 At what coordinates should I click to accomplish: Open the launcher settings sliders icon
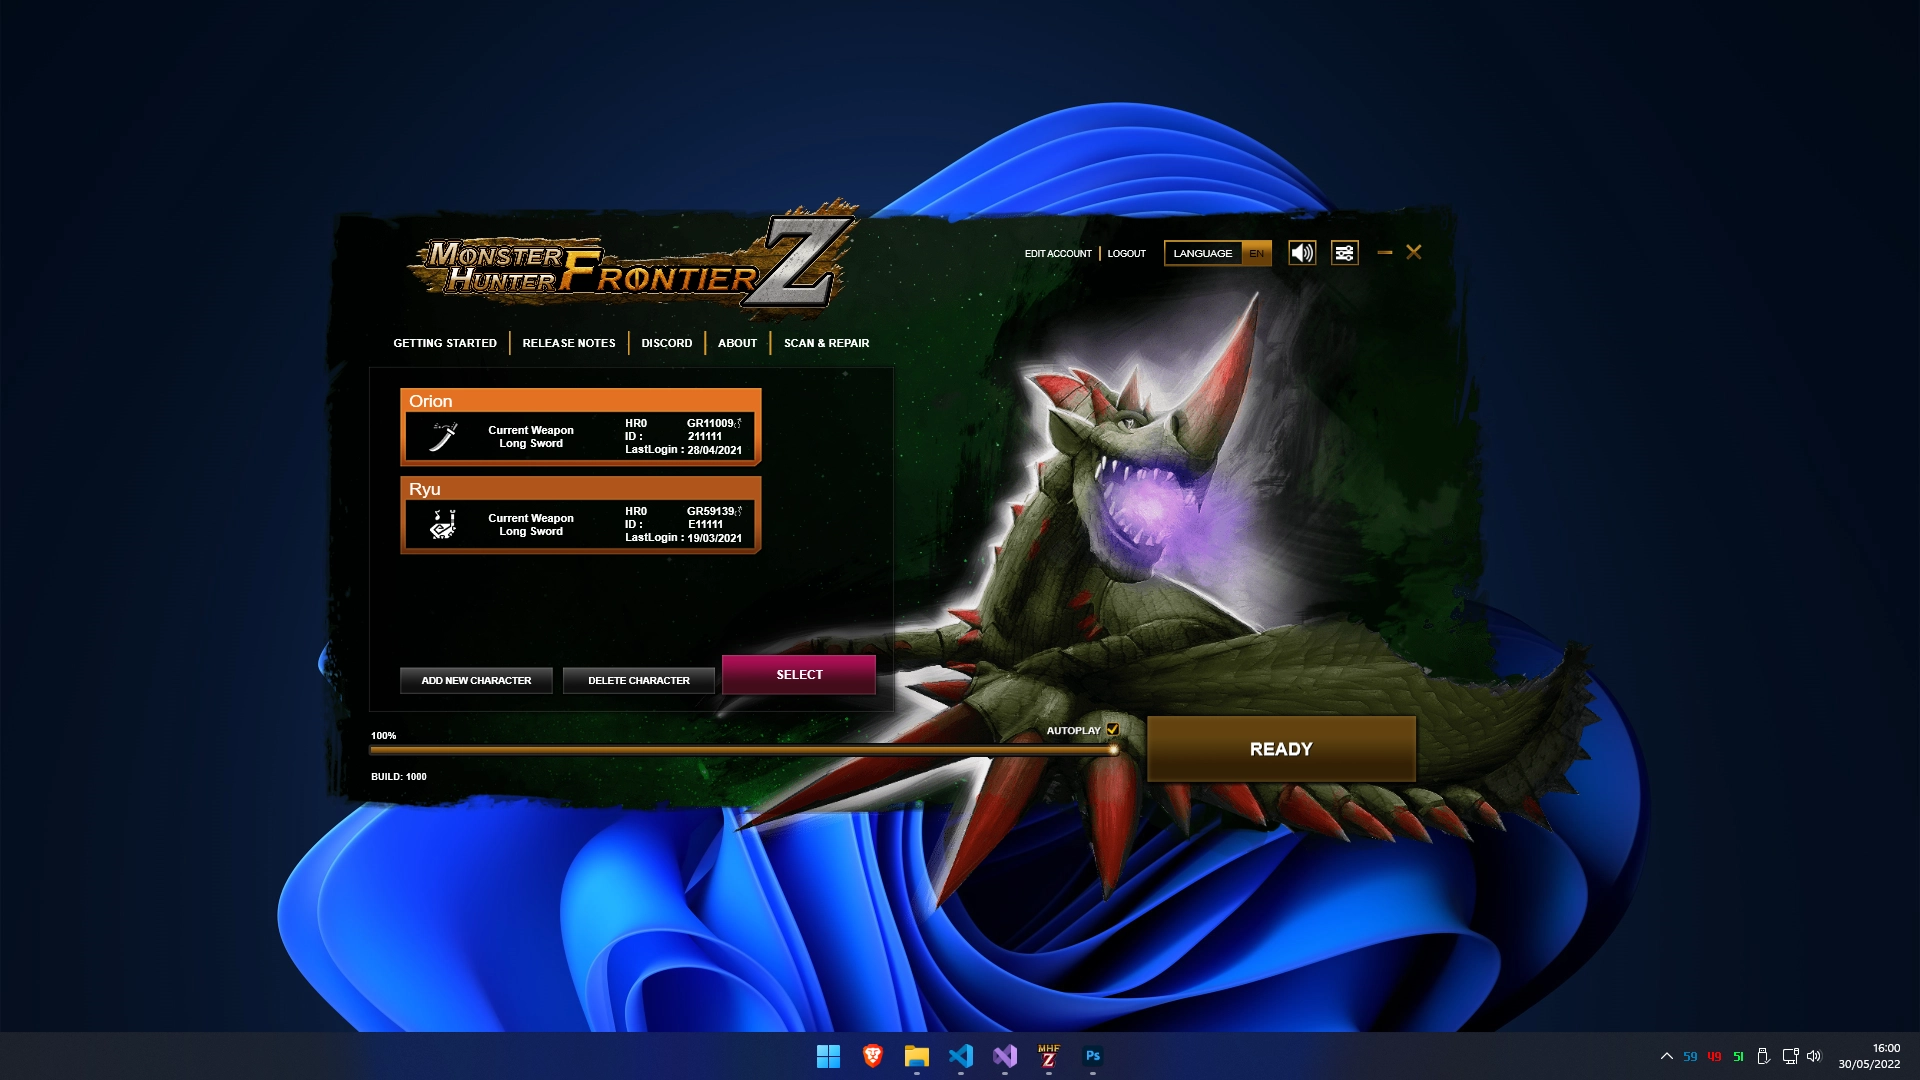[1344, 253]
